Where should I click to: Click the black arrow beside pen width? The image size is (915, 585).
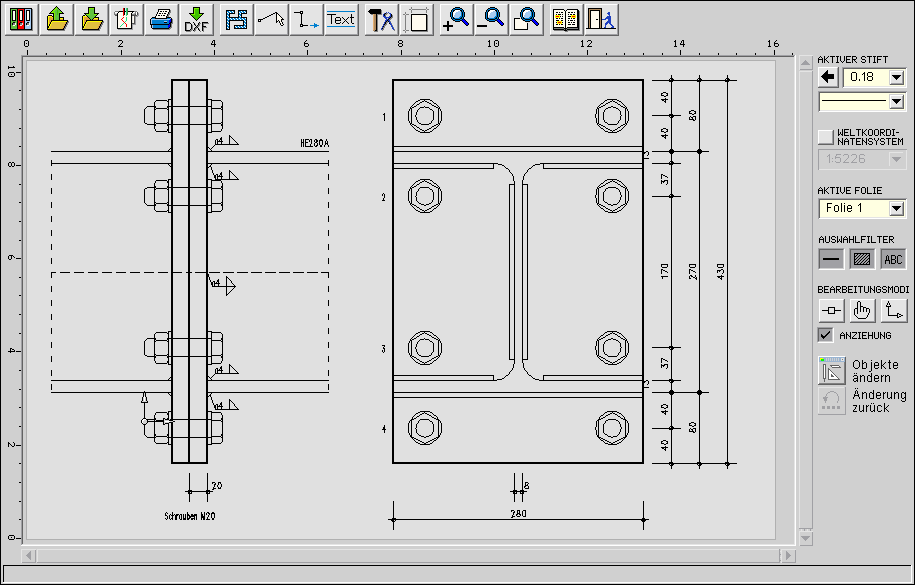[828, 77]
